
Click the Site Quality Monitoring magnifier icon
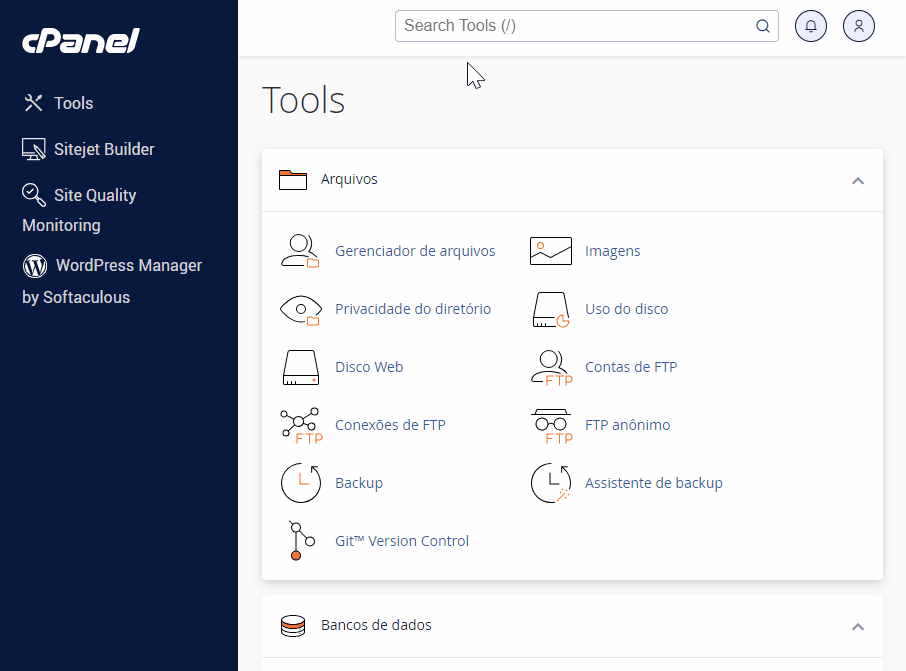[34, 195]
